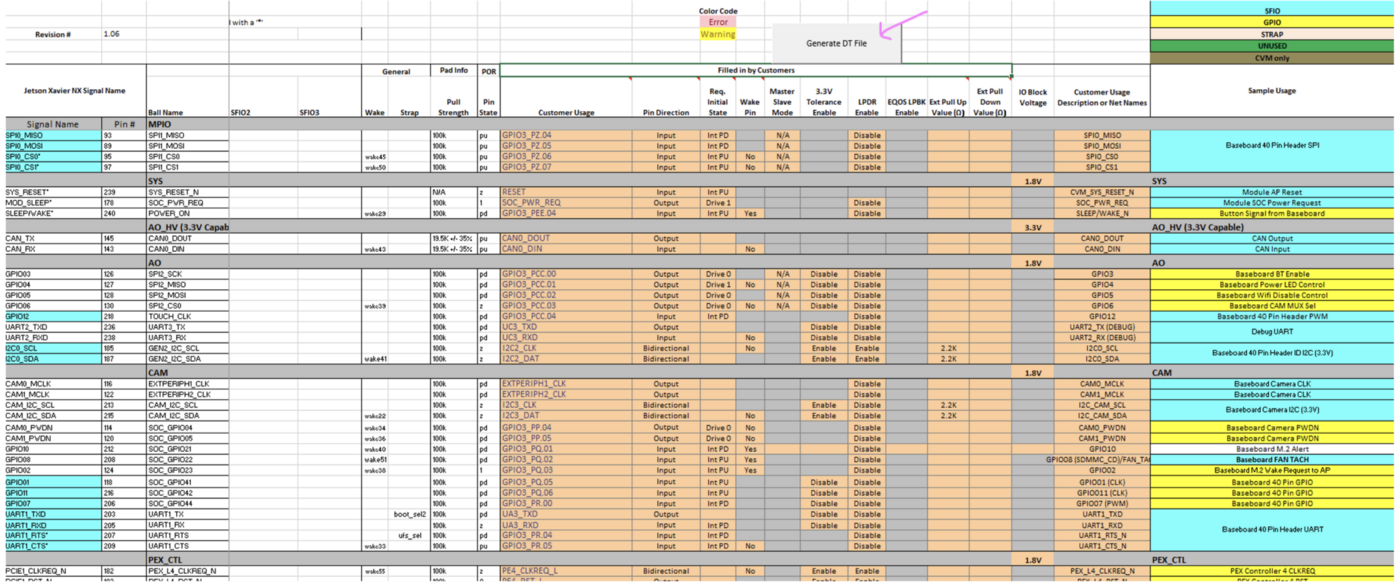Click the CAM0_MCLK signal name cell
The height and width of the screenshot is (586, 1400).
point(52,384)
